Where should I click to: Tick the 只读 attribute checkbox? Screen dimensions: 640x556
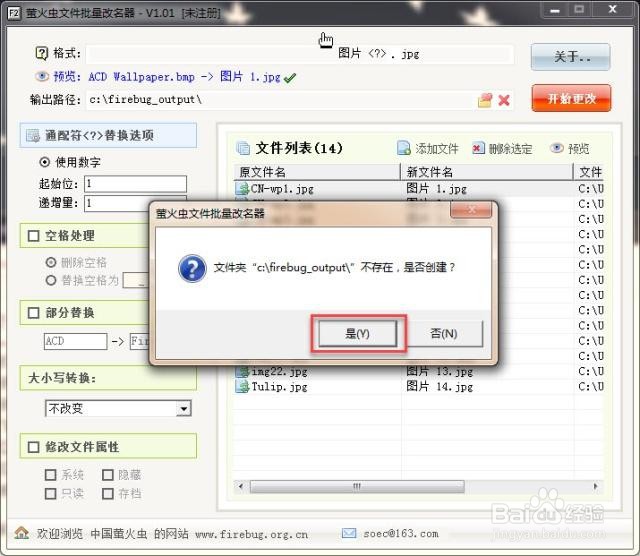coord(51,494)
